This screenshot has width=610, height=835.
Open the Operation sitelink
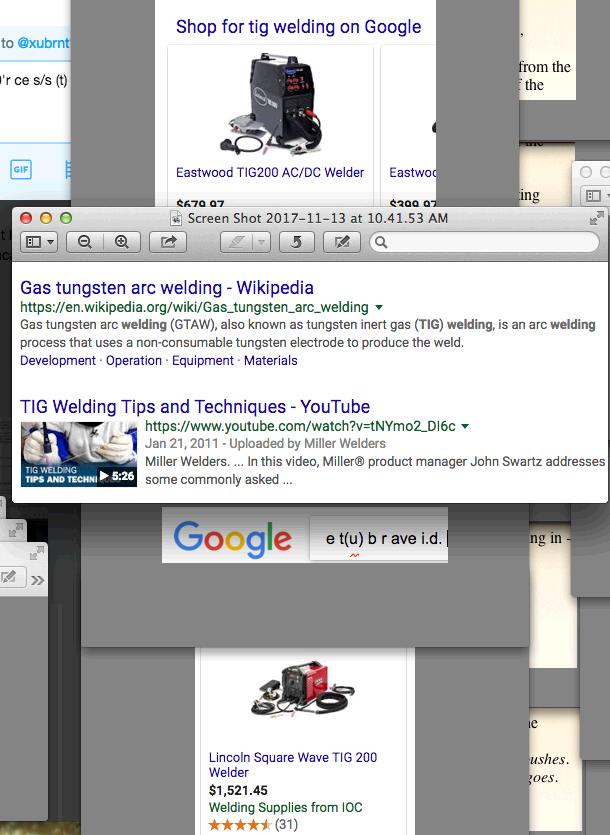pyautogui.click(x=134, y=361)
